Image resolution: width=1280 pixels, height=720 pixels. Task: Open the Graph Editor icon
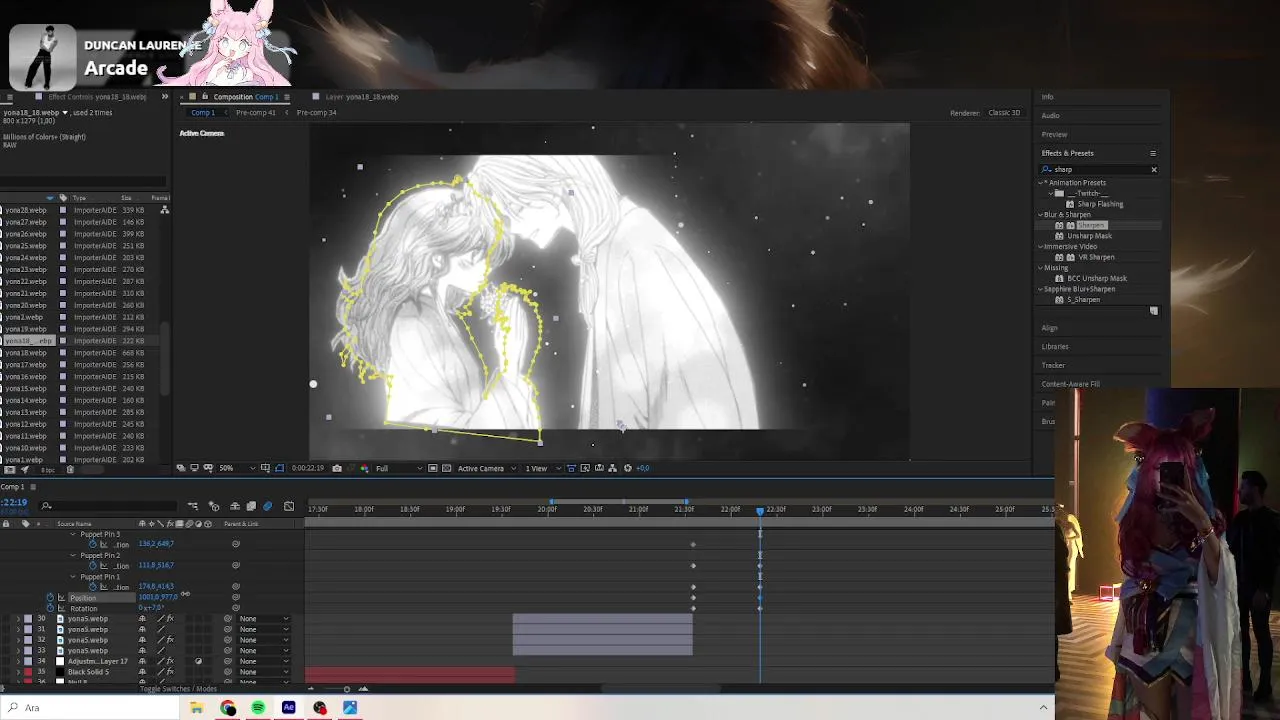point(289,506)
